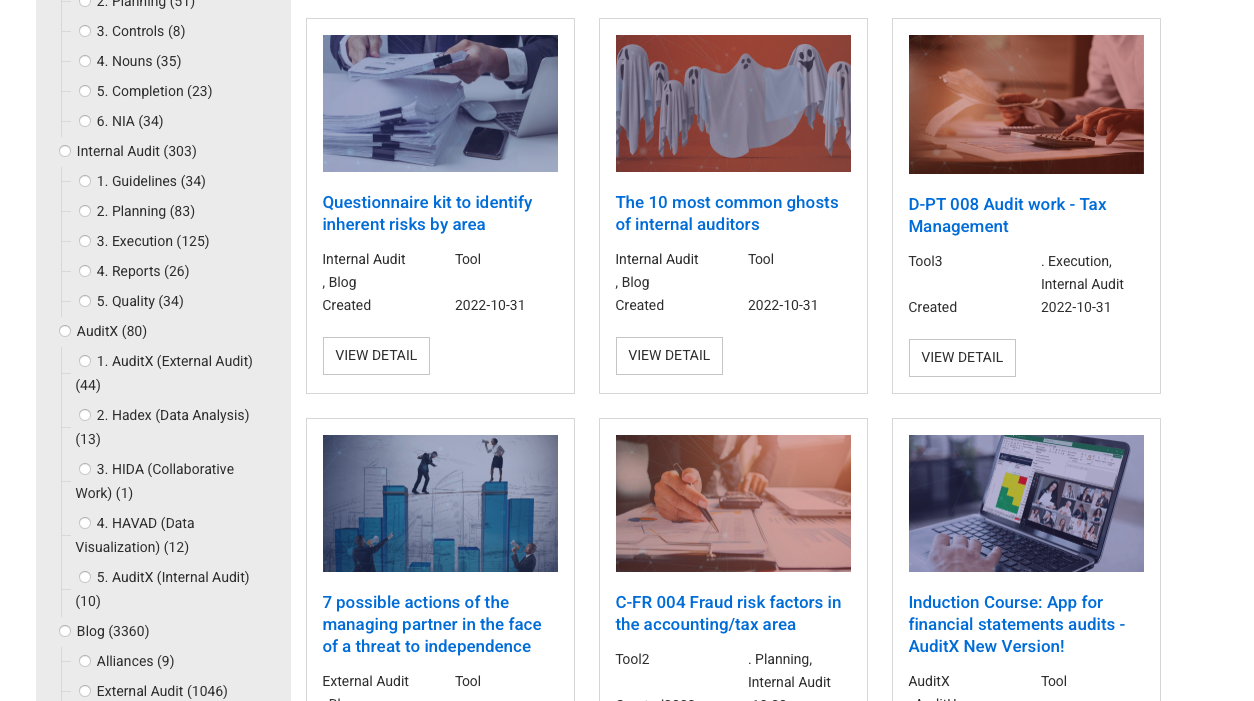Choose the '5. Completion (23)' radio filter
Image resolution: width=1254 pixels, height=701 pixels.
(85, 91)
